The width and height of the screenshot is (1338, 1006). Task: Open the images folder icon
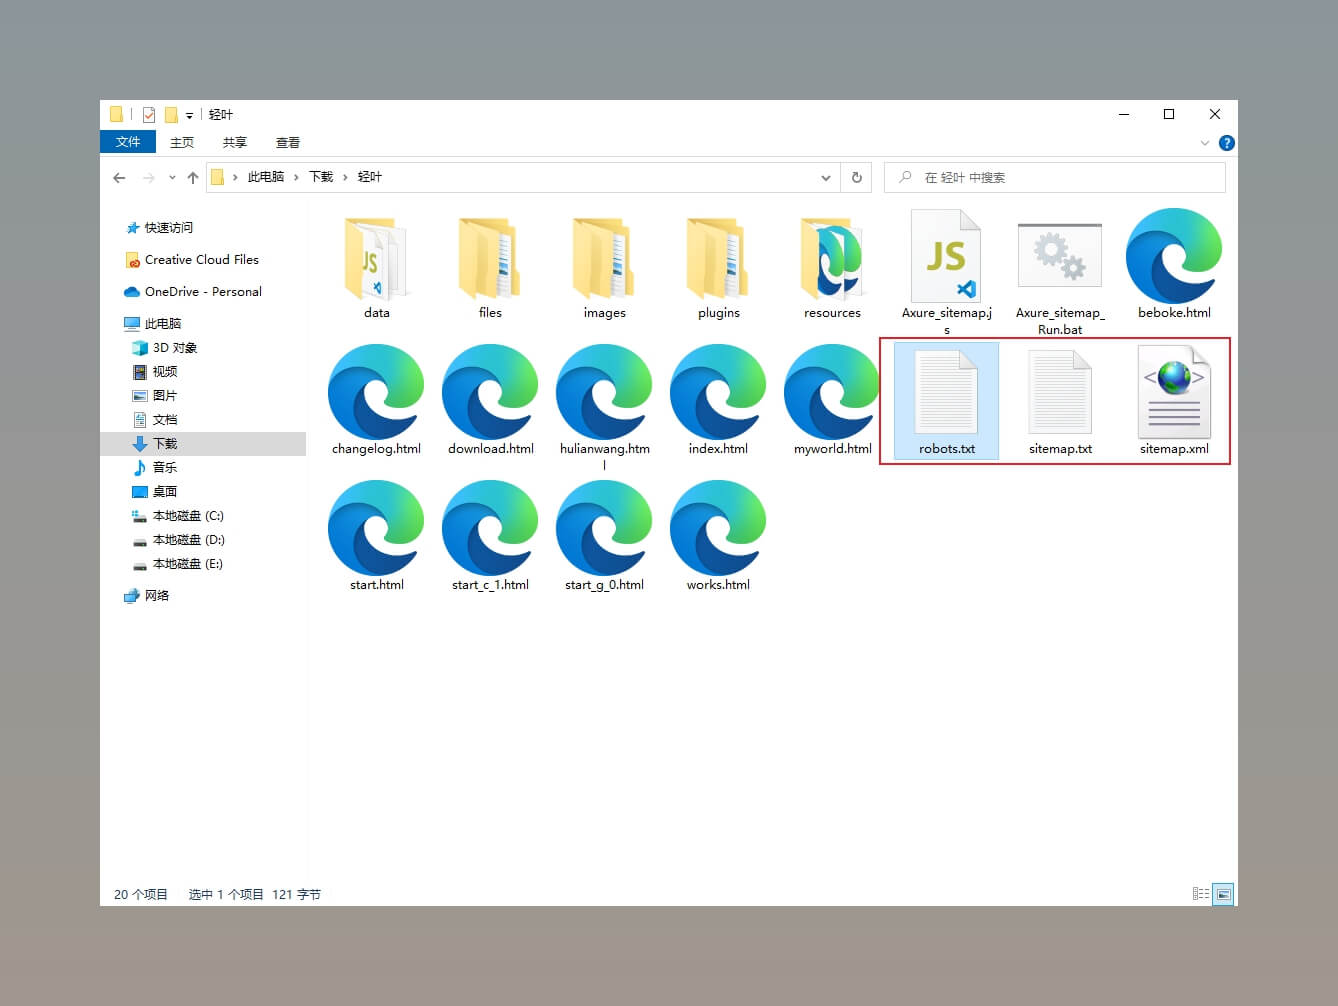[604, 258]
